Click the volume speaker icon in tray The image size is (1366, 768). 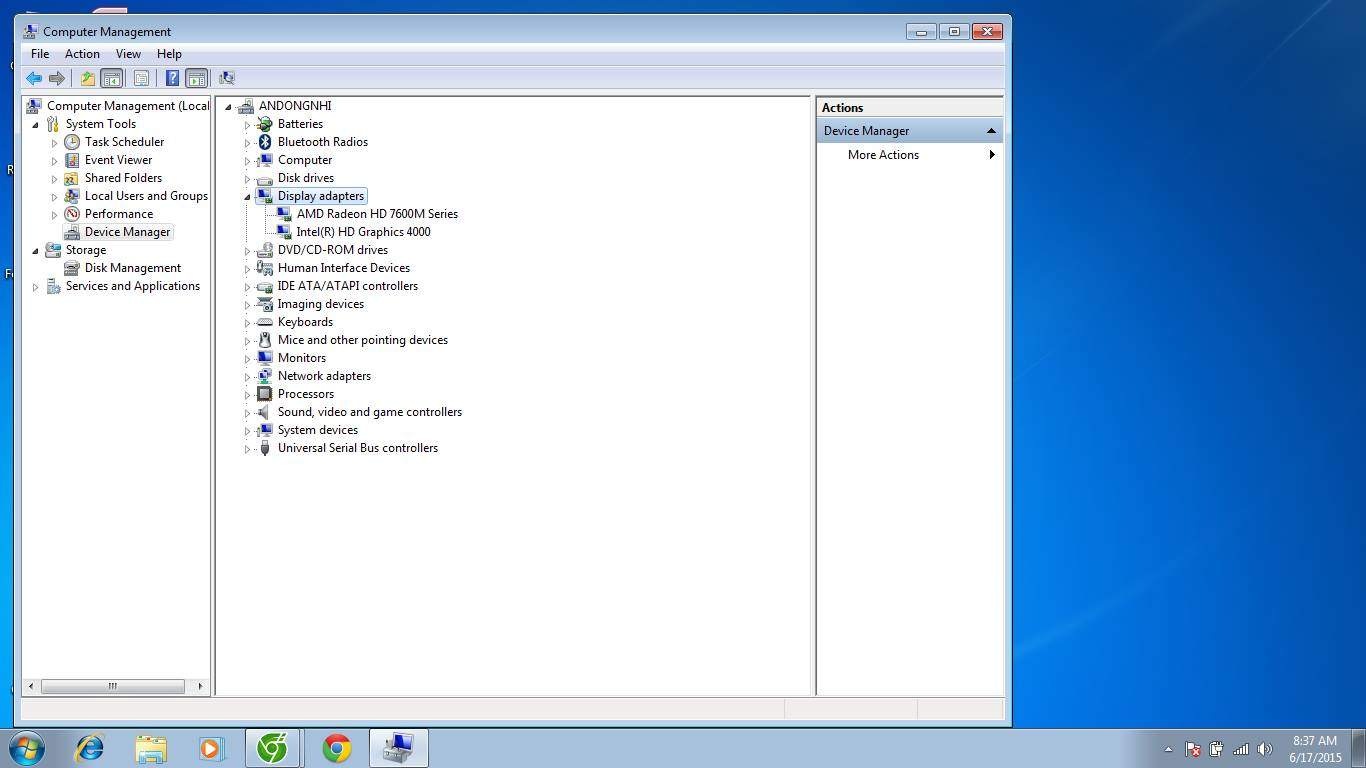coord(1264,749)
